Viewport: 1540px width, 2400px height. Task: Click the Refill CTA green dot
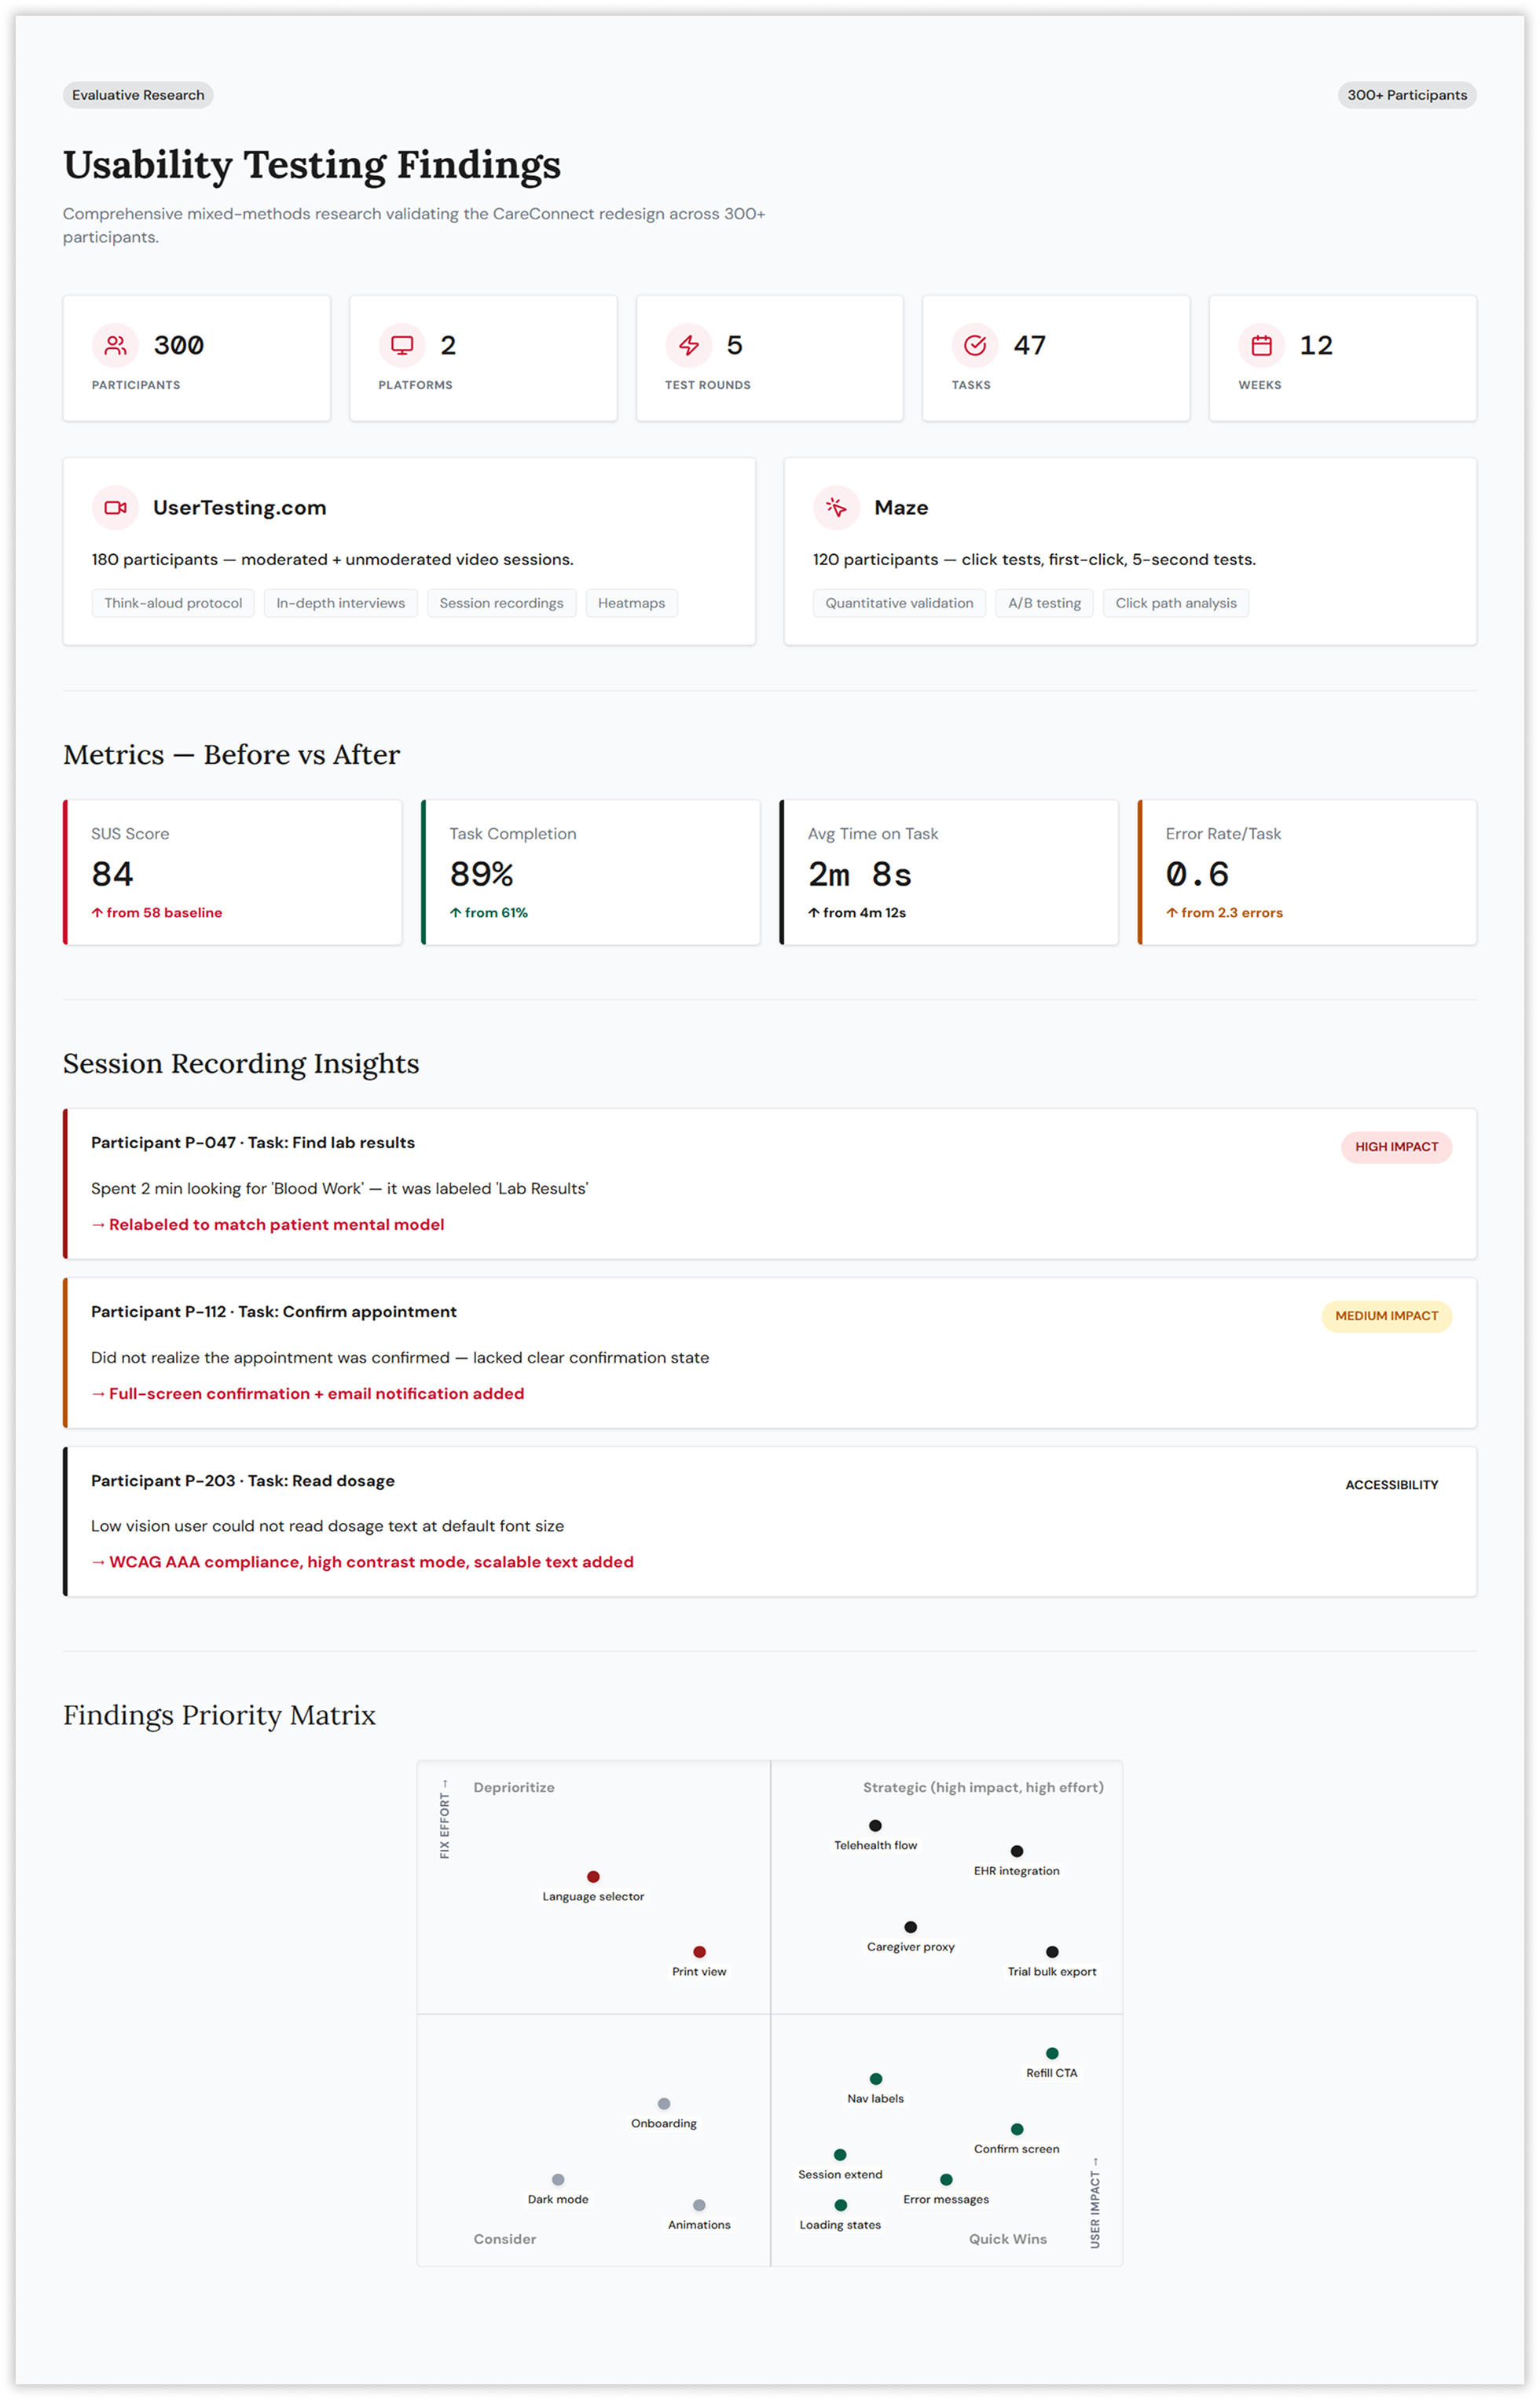click(1052, 2053)
